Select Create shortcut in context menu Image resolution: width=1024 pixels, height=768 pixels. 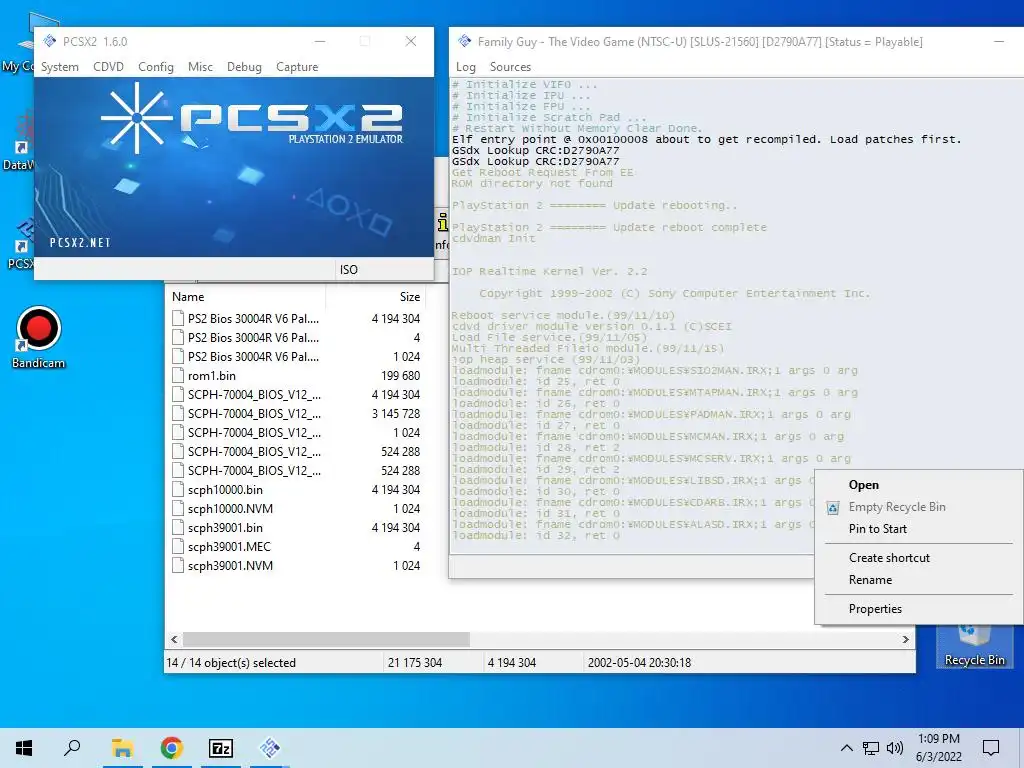tap(889, 558)
